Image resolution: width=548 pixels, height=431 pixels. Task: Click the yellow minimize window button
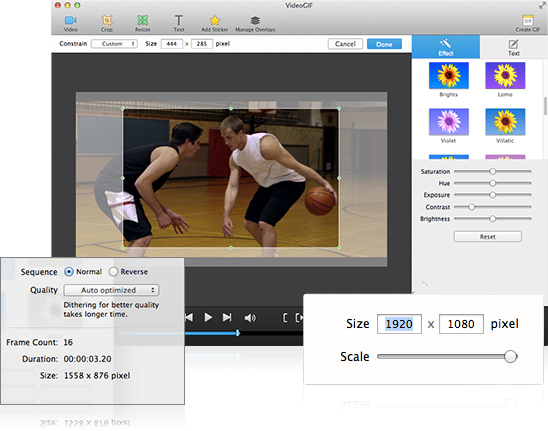(67, 5)
